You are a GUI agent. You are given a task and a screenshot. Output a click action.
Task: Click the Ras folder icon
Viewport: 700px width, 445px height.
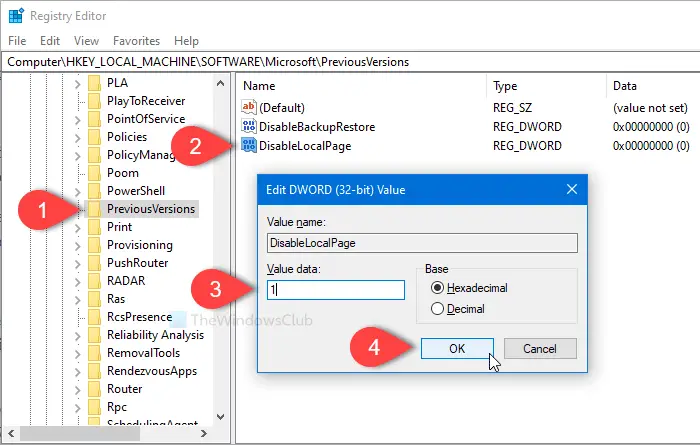tap(94, 299)
